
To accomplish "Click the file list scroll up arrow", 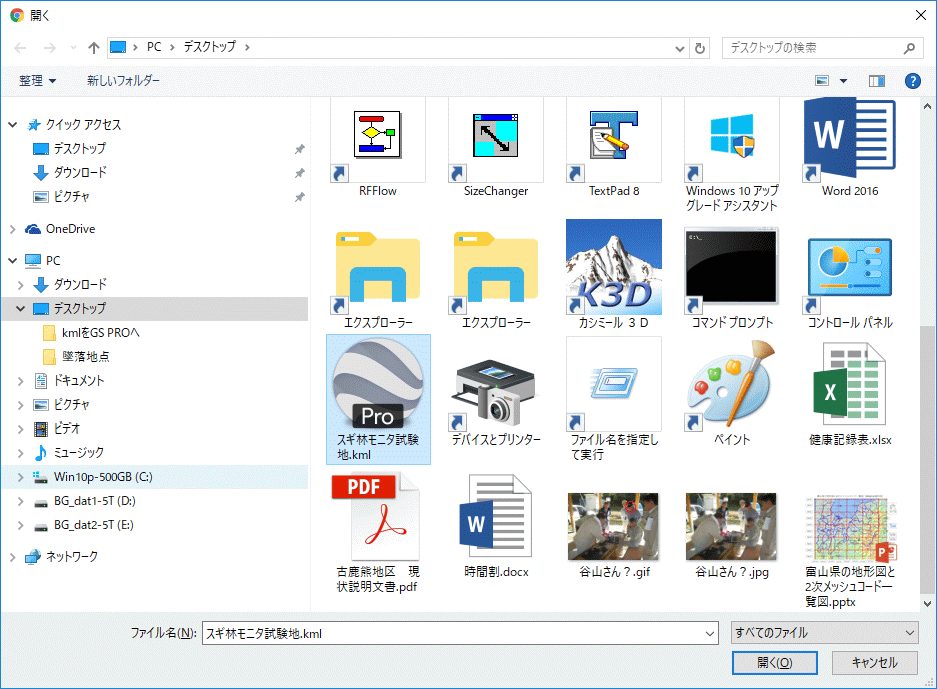I will (927, 106).
